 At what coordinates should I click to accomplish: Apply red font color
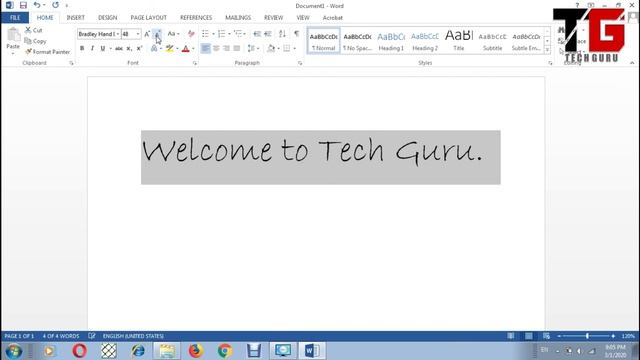click(x=186, y=49)
